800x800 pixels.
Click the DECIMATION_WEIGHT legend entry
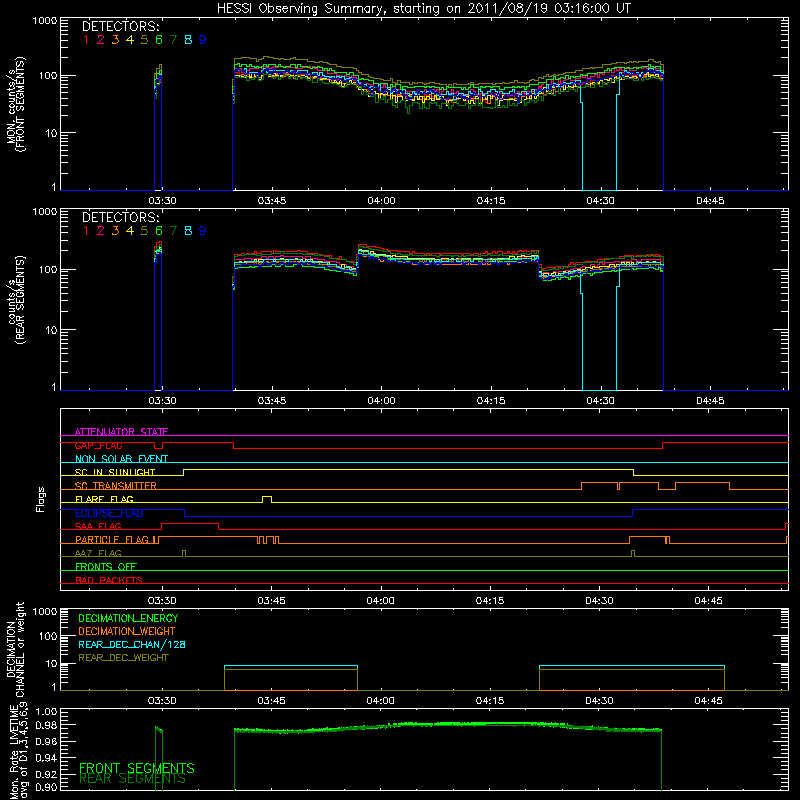tap(127, 631)
